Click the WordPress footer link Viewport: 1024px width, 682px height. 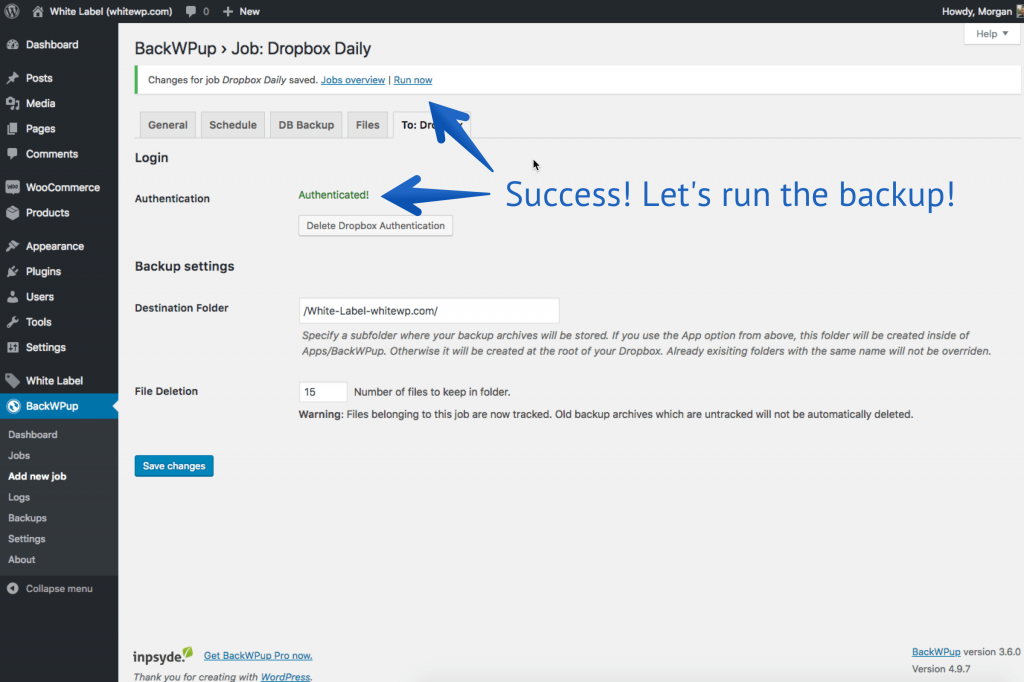(x=285, y=677)
